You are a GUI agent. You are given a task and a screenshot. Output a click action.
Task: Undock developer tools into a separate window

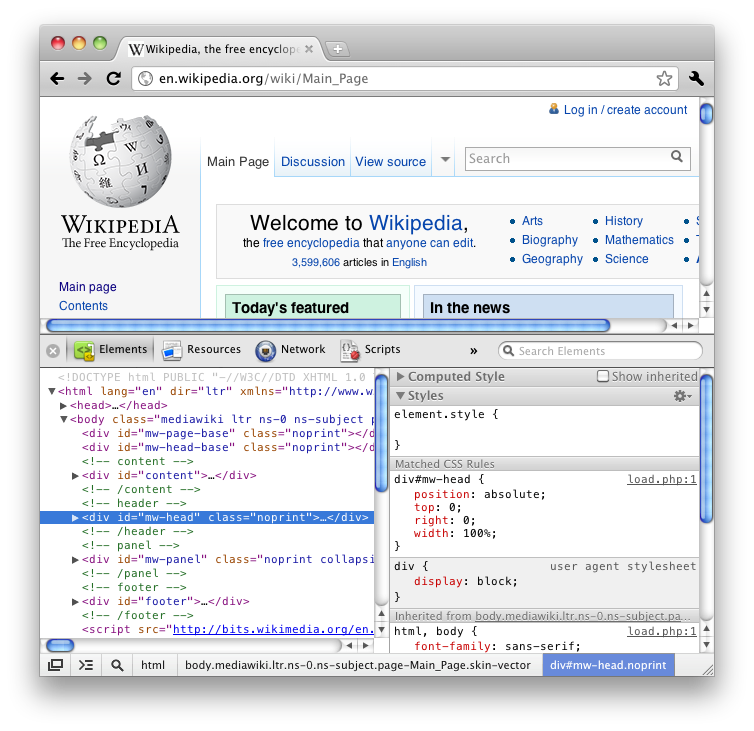click(x=55, y=665)
